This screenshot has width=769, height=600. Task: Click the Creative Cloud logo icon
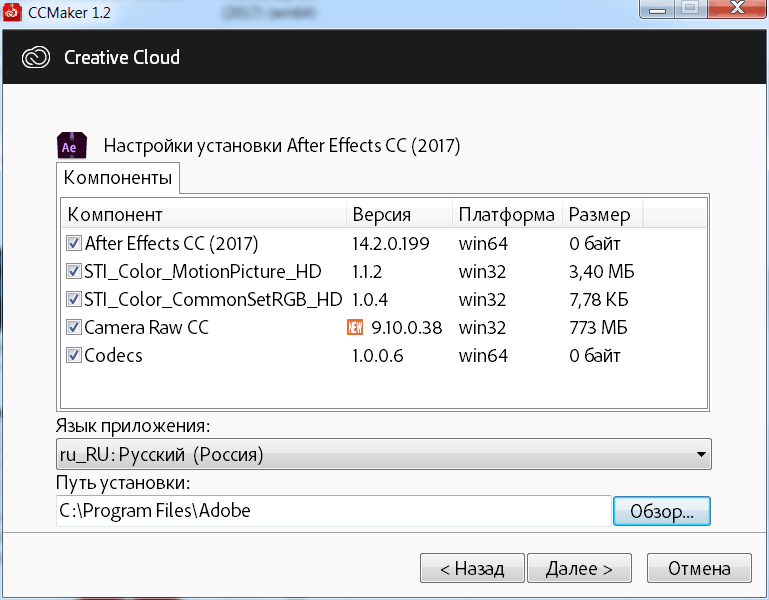[x=36, y=57]
